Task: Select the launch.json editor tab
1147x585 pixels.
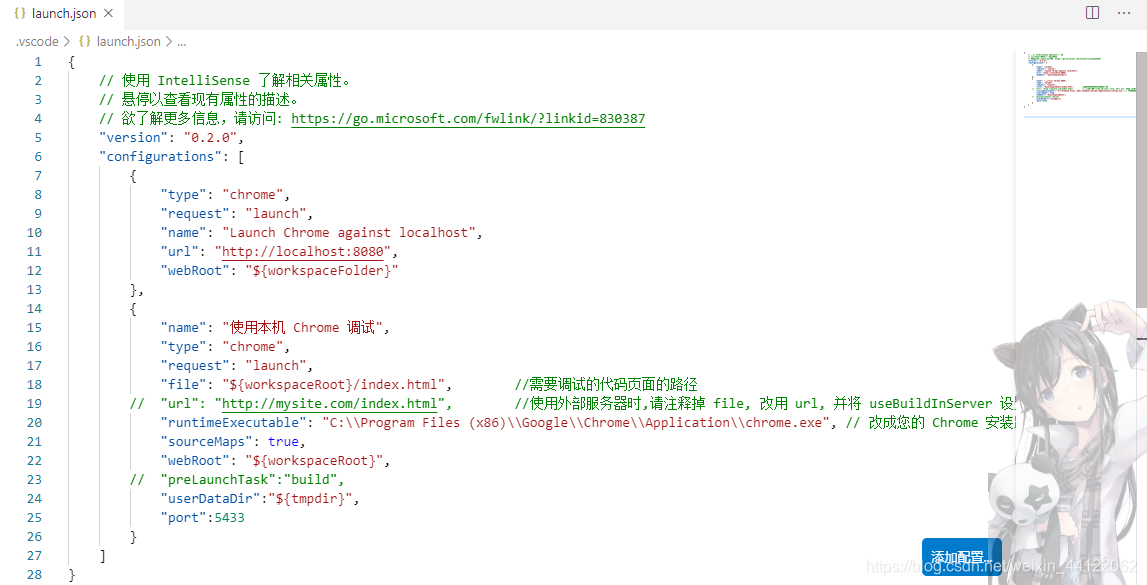Action: pos(61,13)
